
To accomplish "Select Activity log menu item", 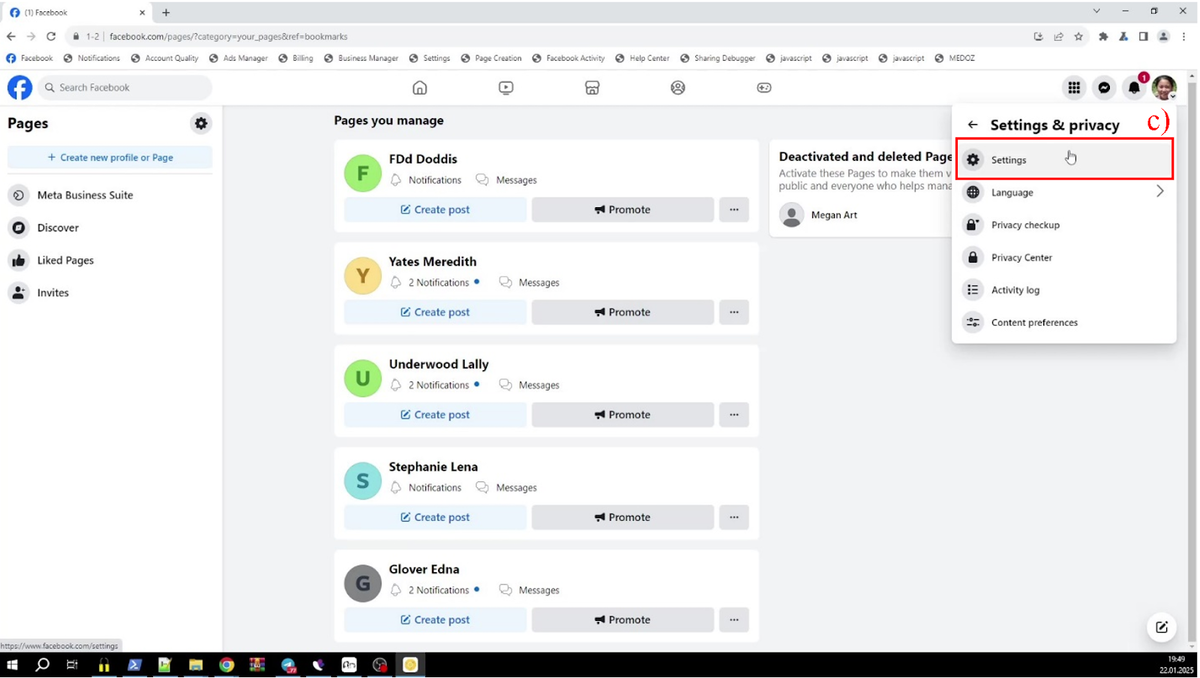I will pos(1064,290).
